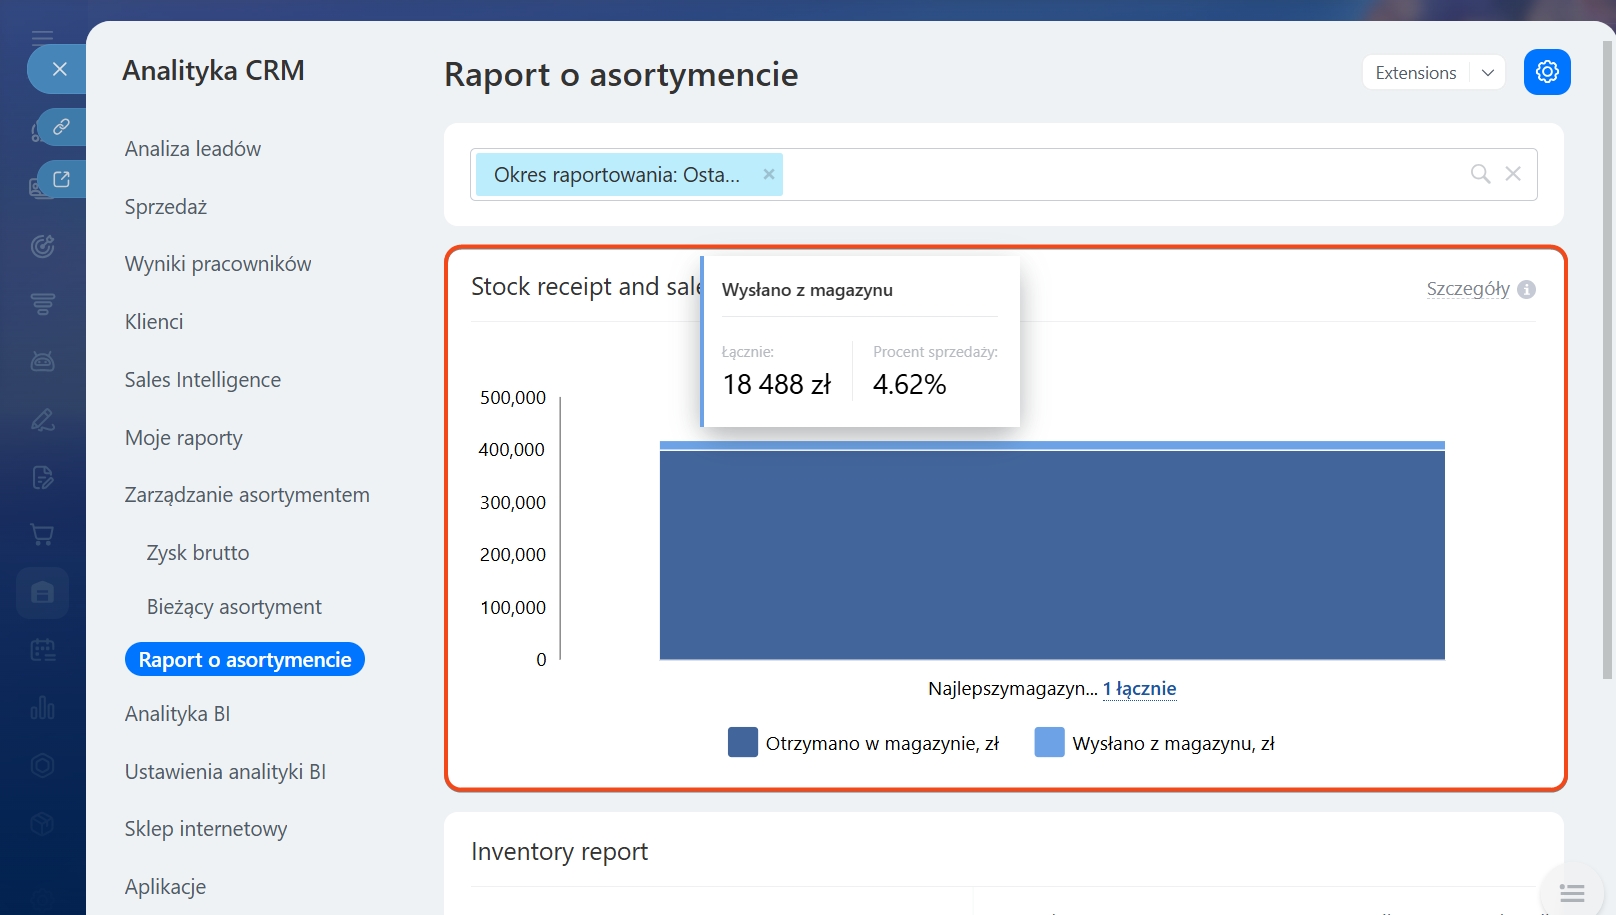Remove the Okres raportowania filter chip
The width and height of the screenshot is (1616, 915).
[768, 174]
